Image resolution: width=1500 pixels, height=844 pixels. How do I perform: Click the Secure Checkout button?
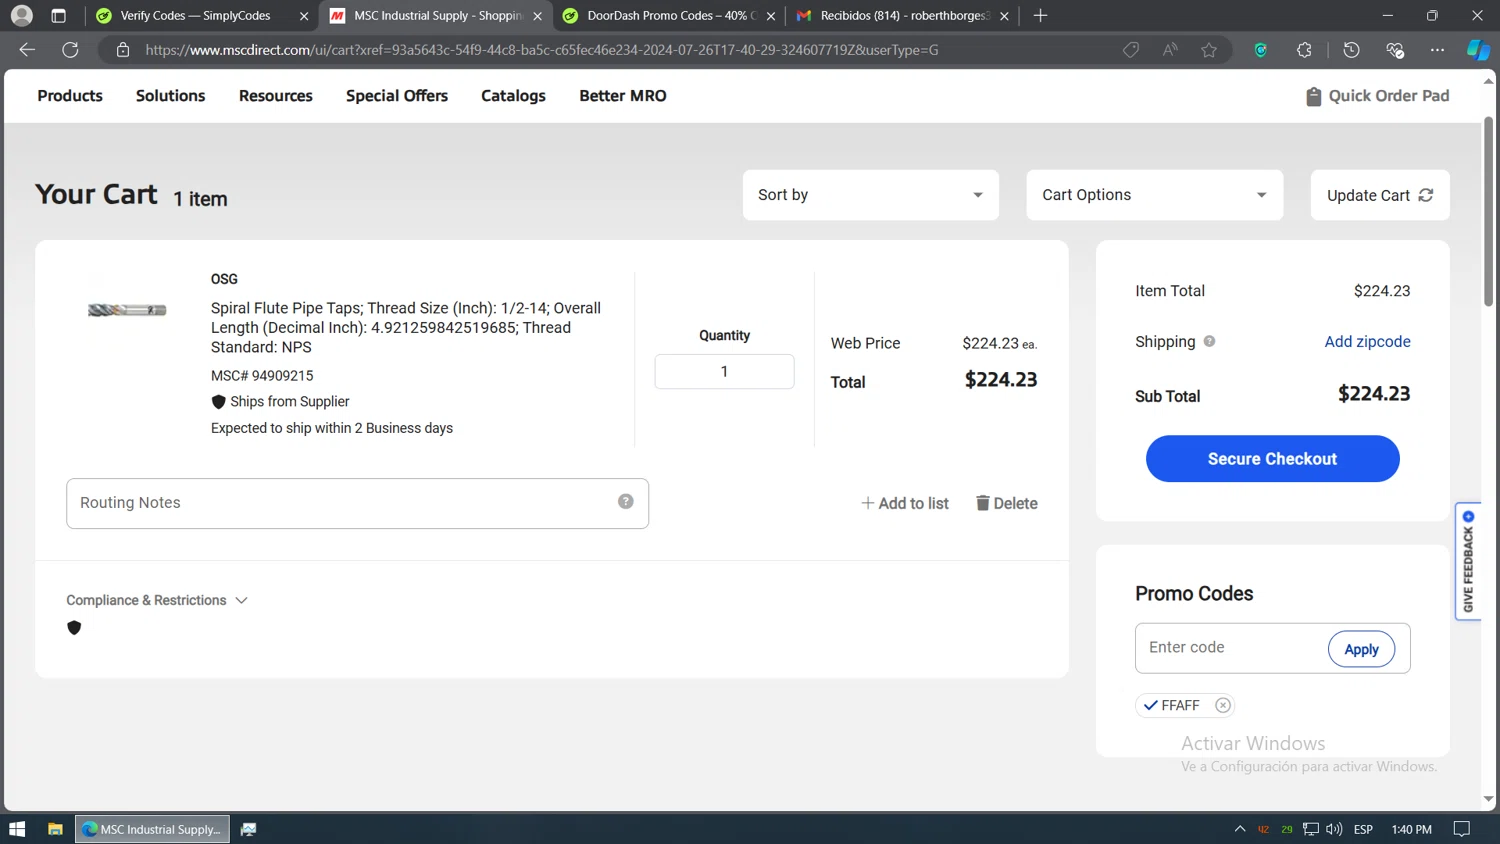pos(1272,458)
